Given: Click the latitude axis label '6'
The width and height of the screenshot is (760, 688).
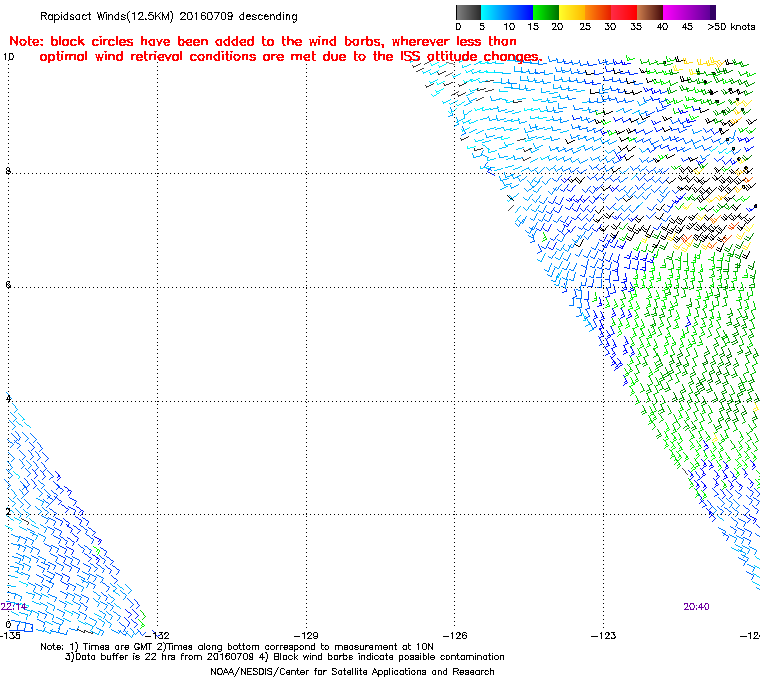Looking at the screenshot, I should click(8, 285).
